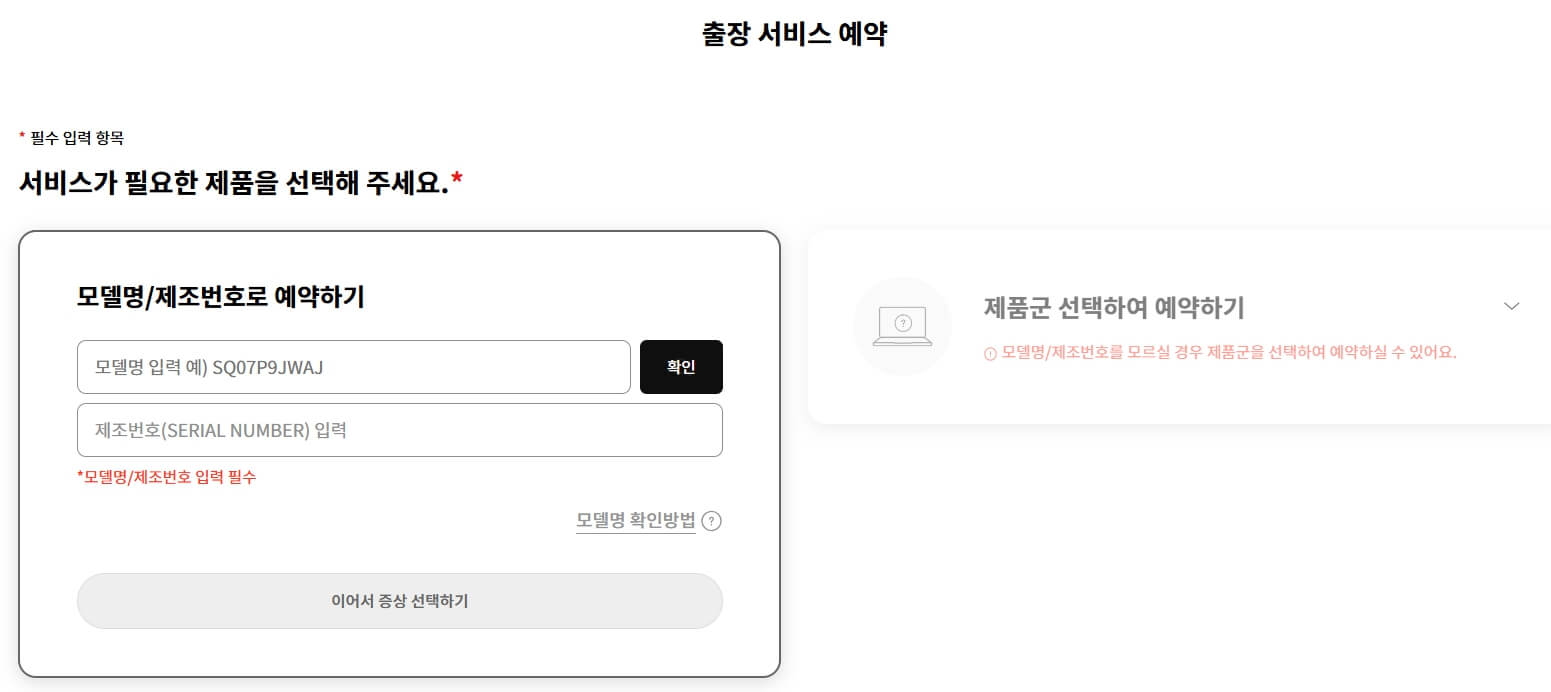The image size is (1551, 692).
Task: Click the question mark help icon beside 모델명 확인방법
Action: [x=710, y=521]
